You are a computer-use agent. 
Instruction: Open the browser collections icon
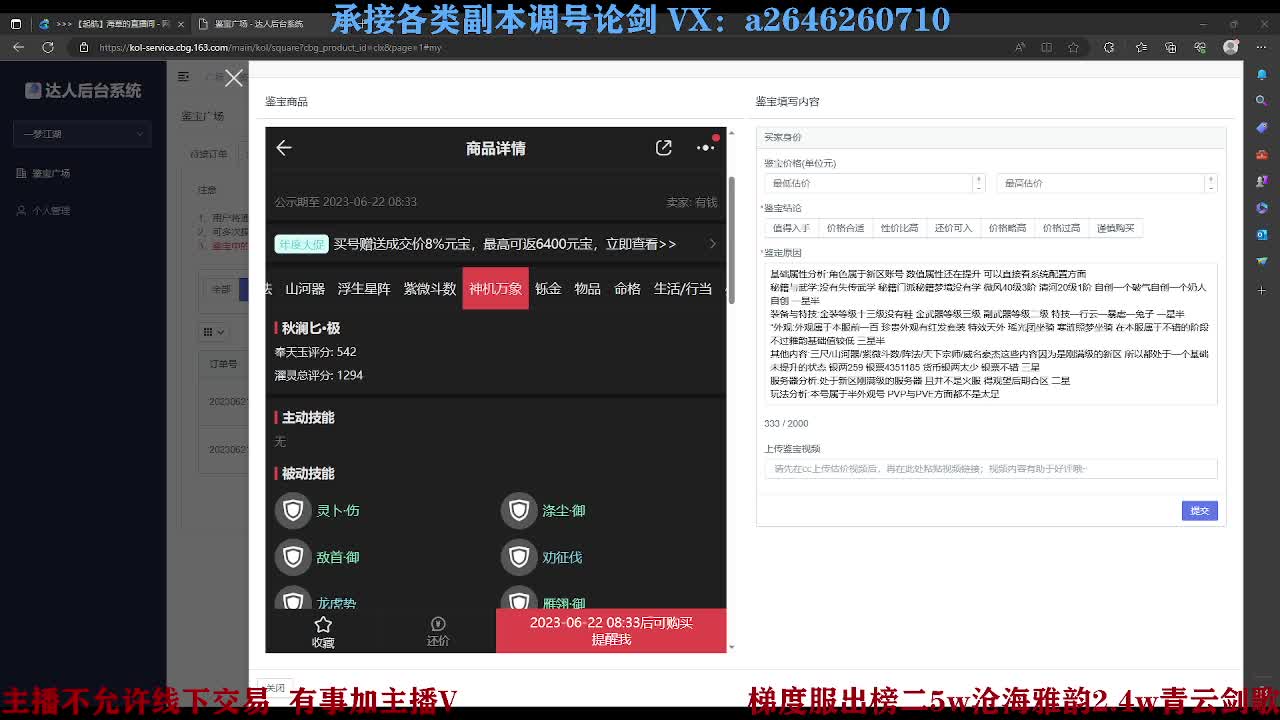point(1171,47)
